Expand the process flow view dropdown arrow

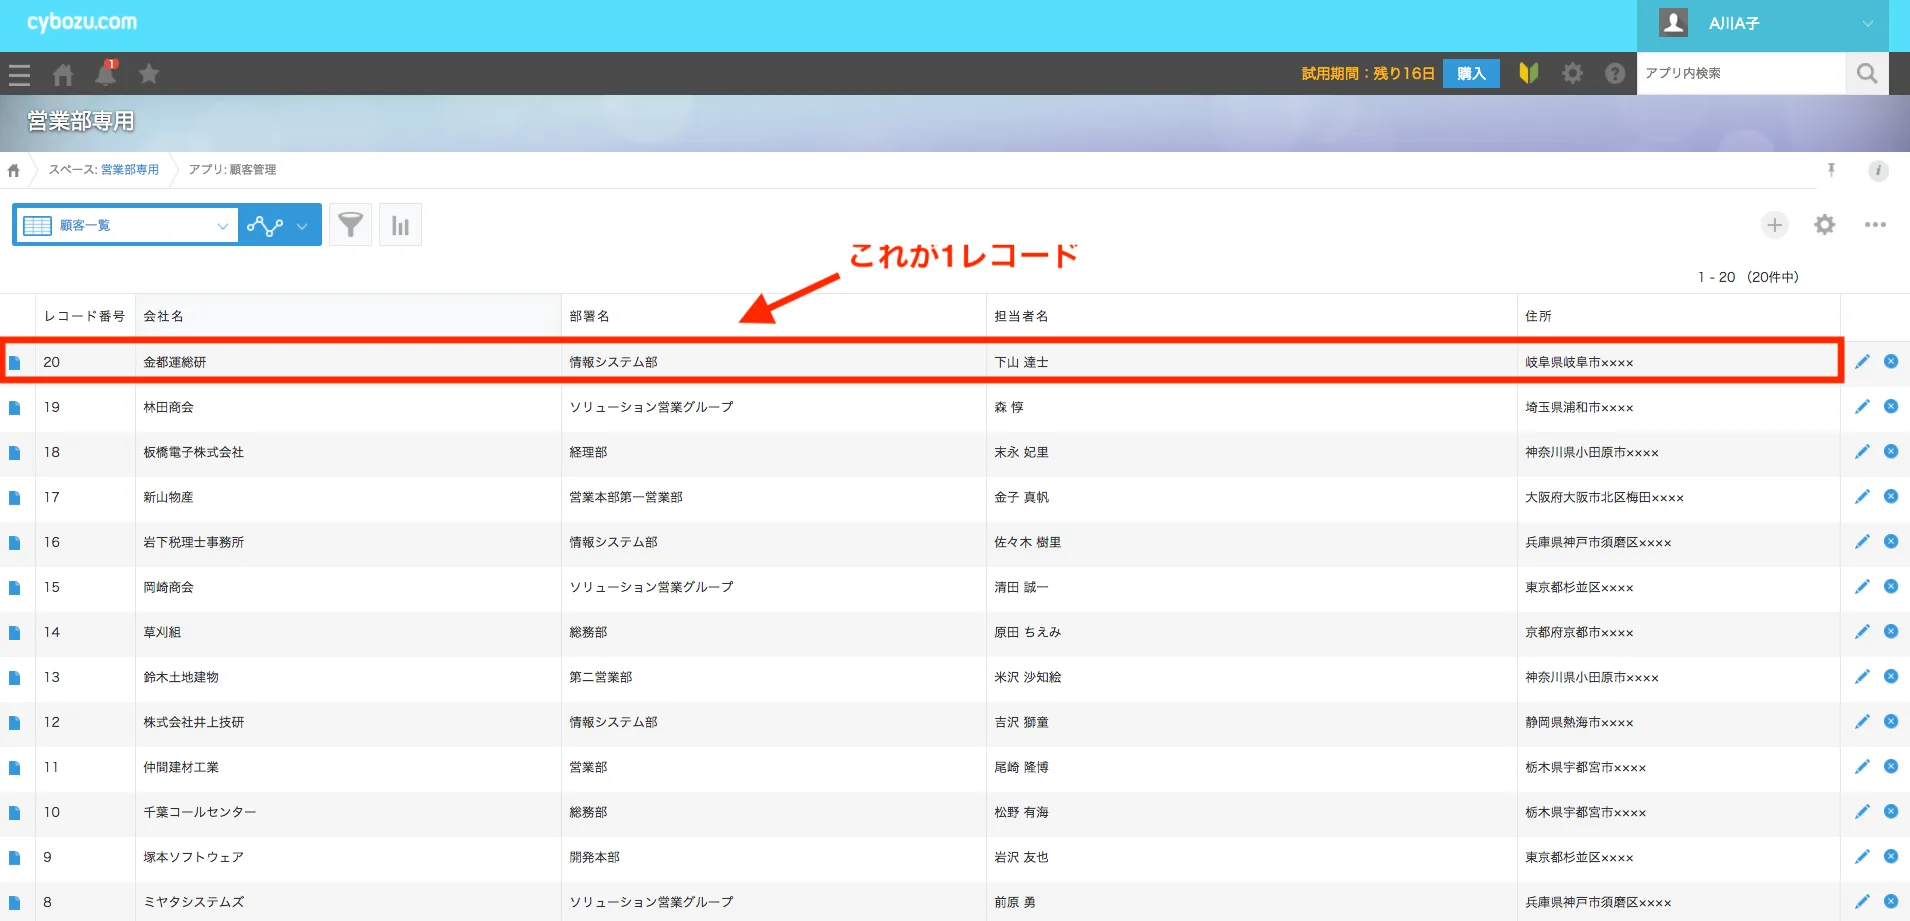pyautogui.click(x=302, y=226)
